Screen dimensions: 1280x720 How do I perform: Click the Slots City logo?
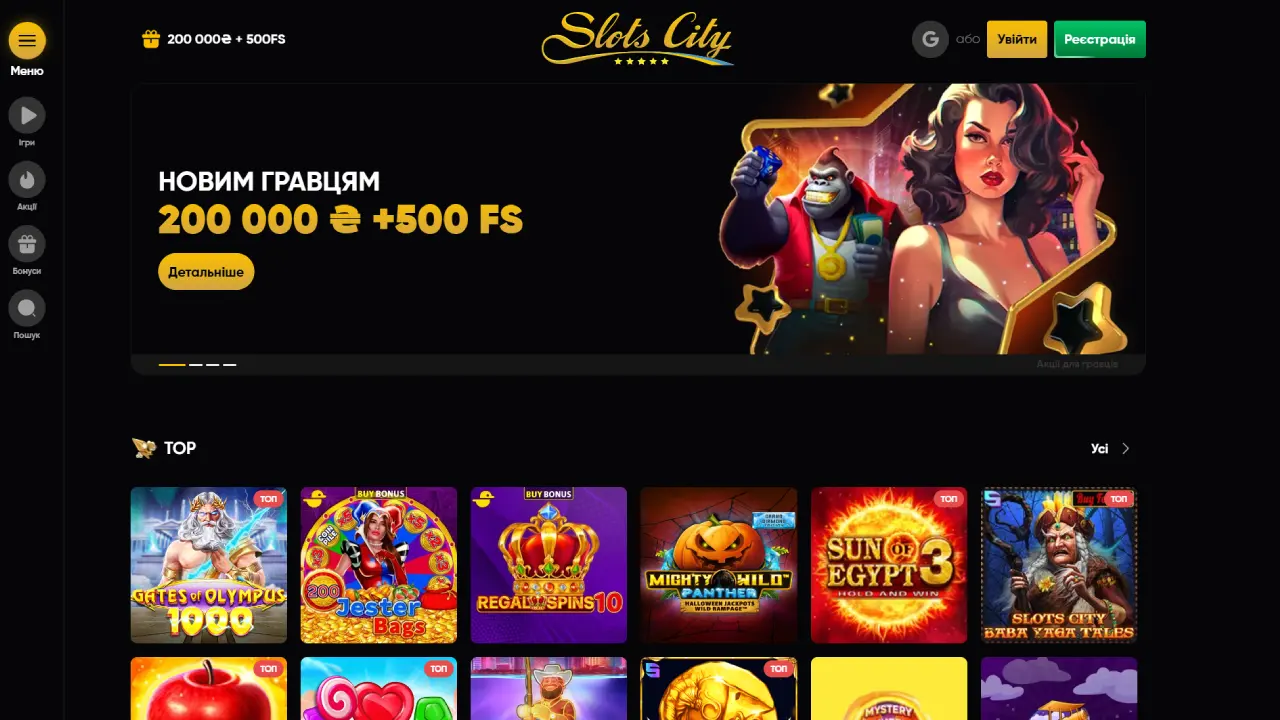pos(637,39)
